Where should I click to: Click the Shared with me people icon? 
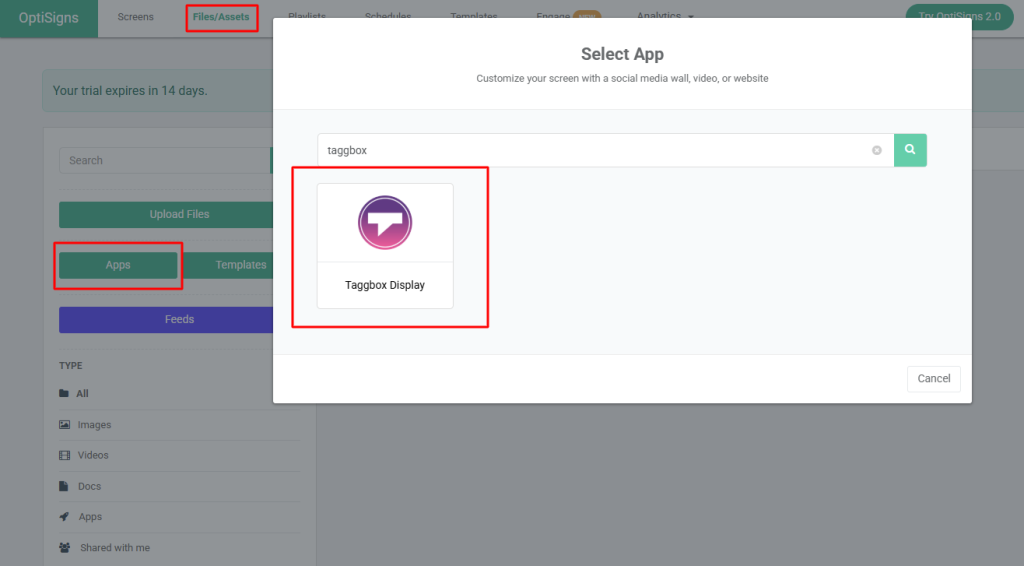[64, 548]
